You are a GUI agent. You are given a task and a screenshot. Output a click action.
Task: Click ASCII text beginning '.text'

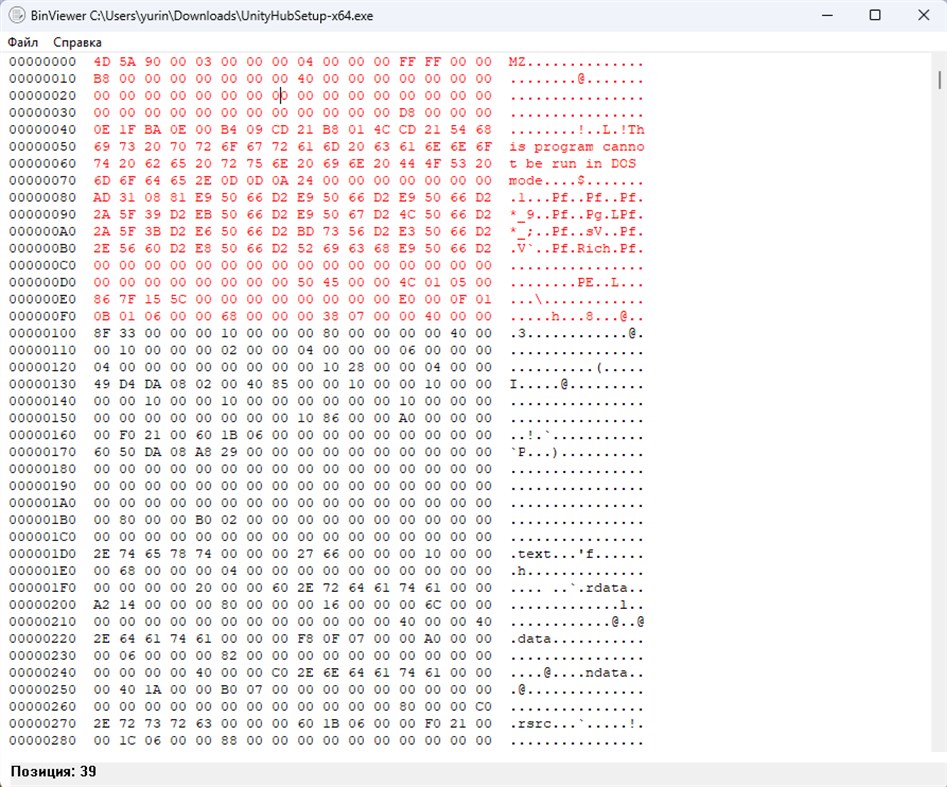pyautogui.click(x=577, y=554)
